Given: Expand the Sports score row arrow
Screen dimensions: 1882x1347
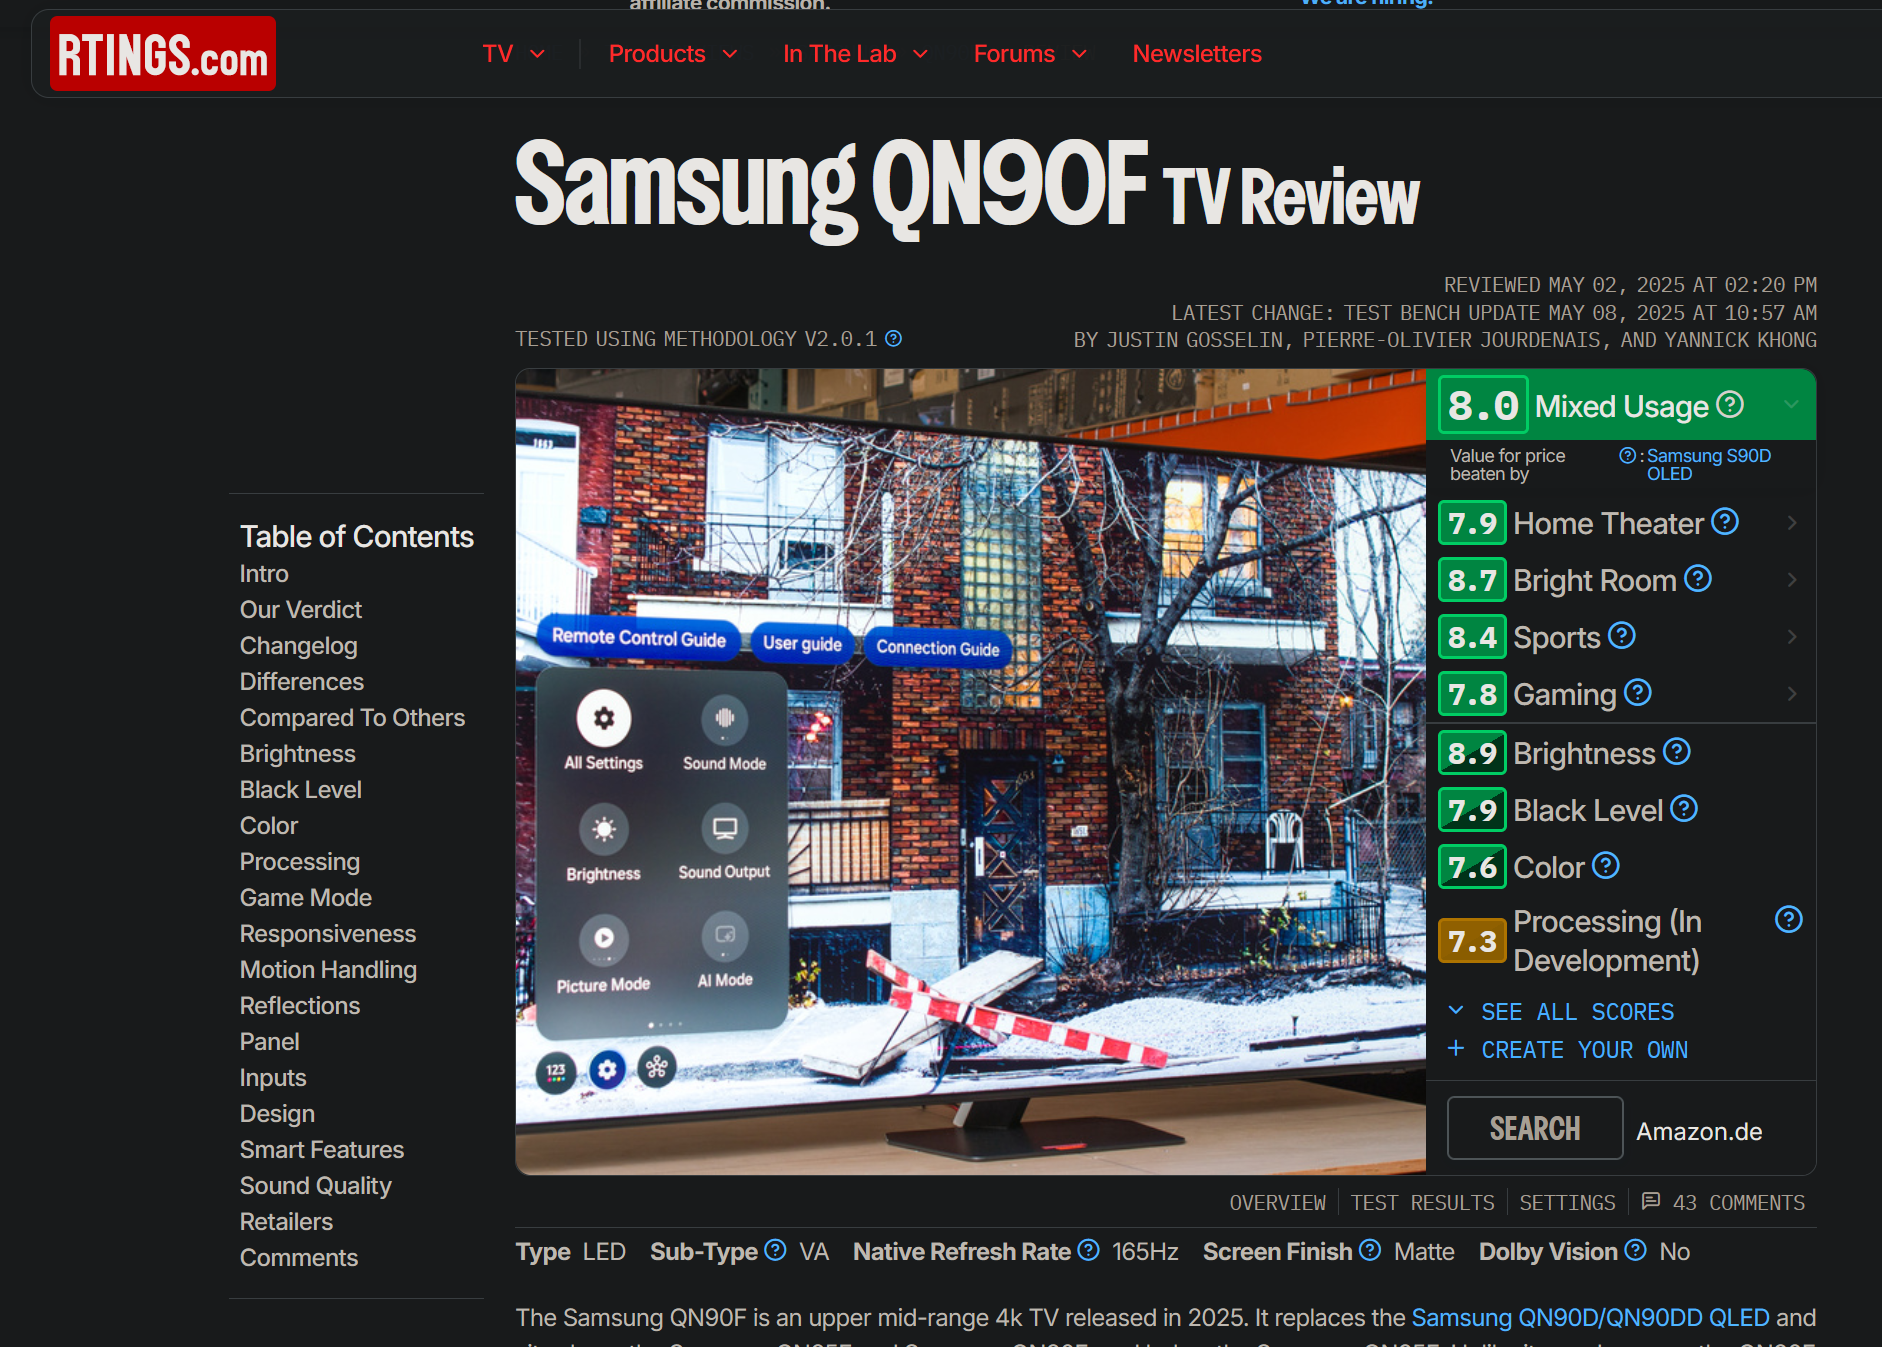Looking at the screenshot, I should pyautogui.click(x=1792, y=637).
